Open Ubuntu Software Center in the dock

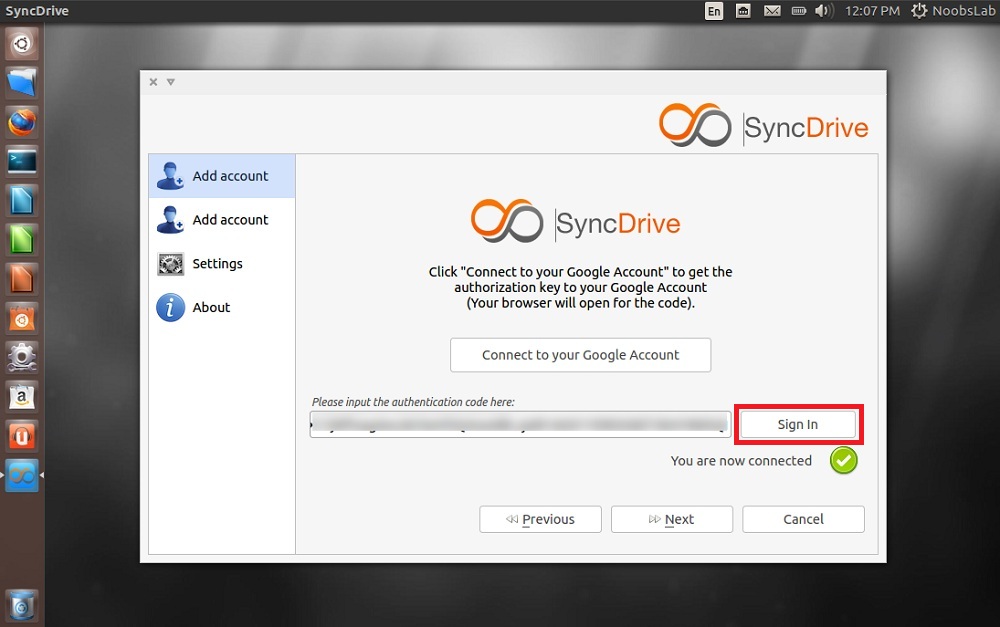tap(22, 318)
